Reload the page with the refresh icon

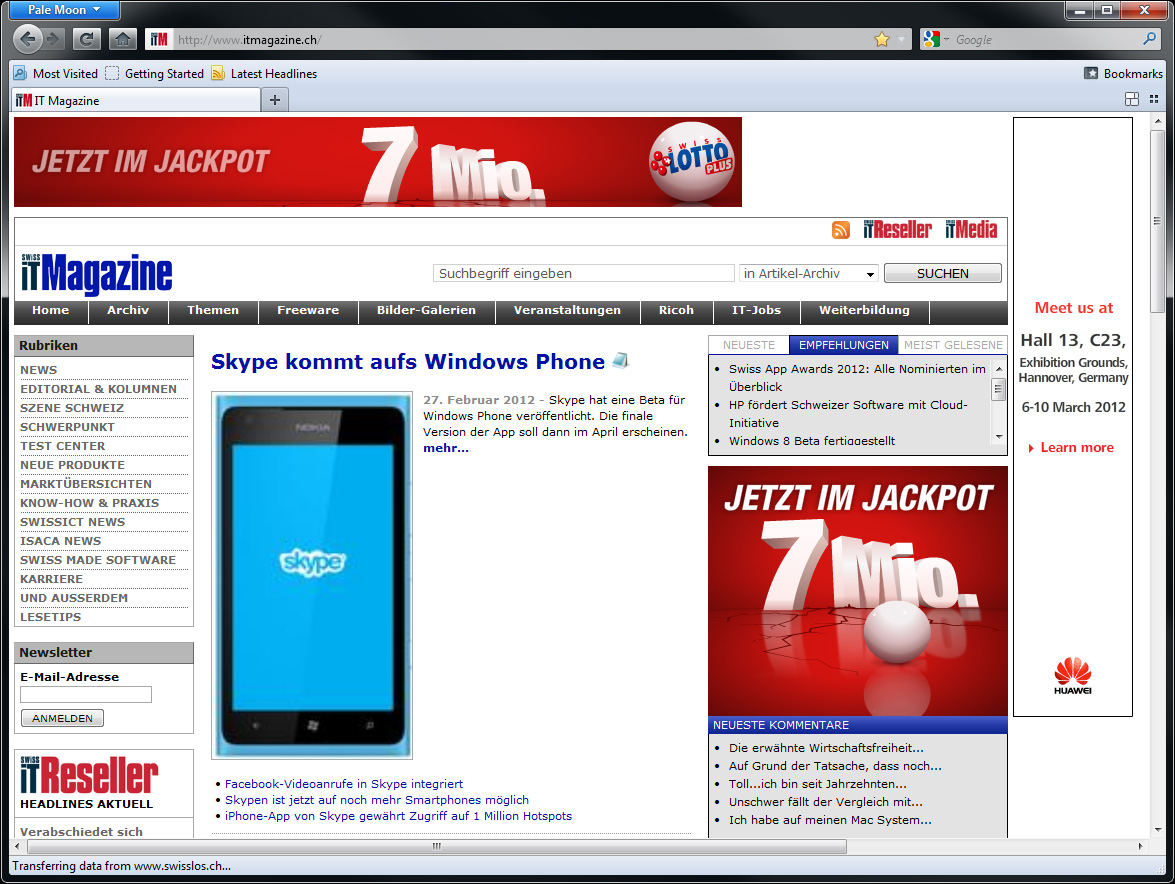point(86,39)
